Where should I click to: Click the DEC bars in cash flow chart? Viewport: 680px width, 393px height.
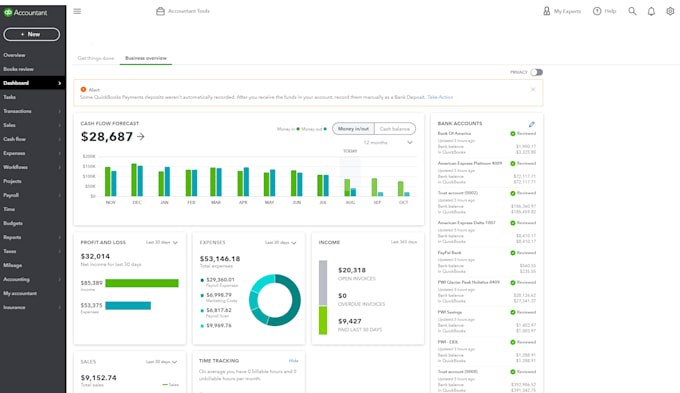pyautogui.click(x=137, y=180)
